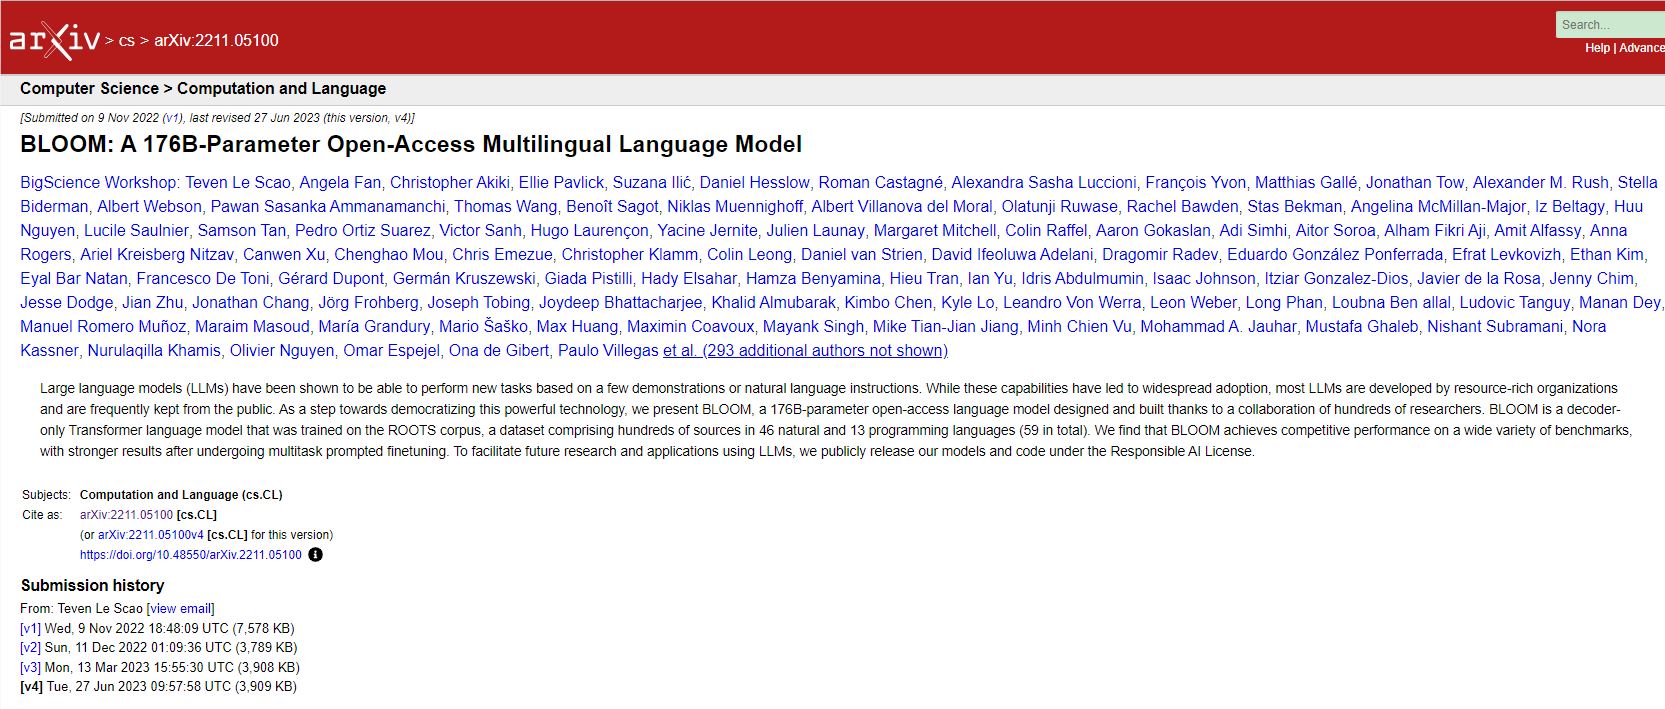Image resolution: width=1665 pixels, height=709 pixels.
Task: Click Eyal Bar Natan author name
Action: [x=74, y=278]
